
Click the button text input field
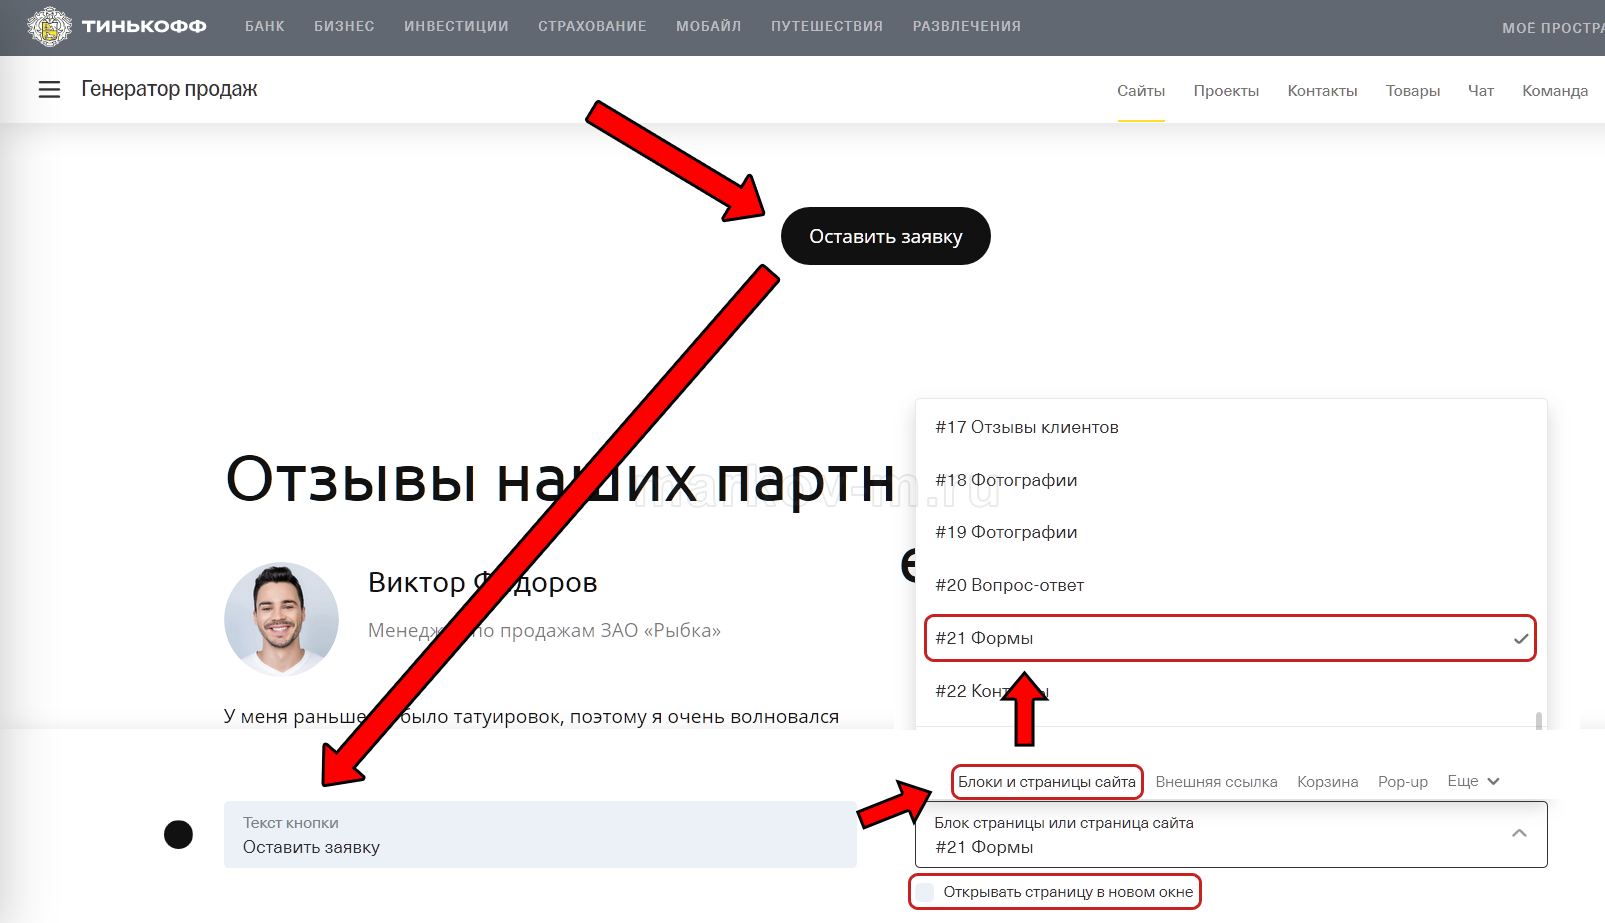point(540,835)
